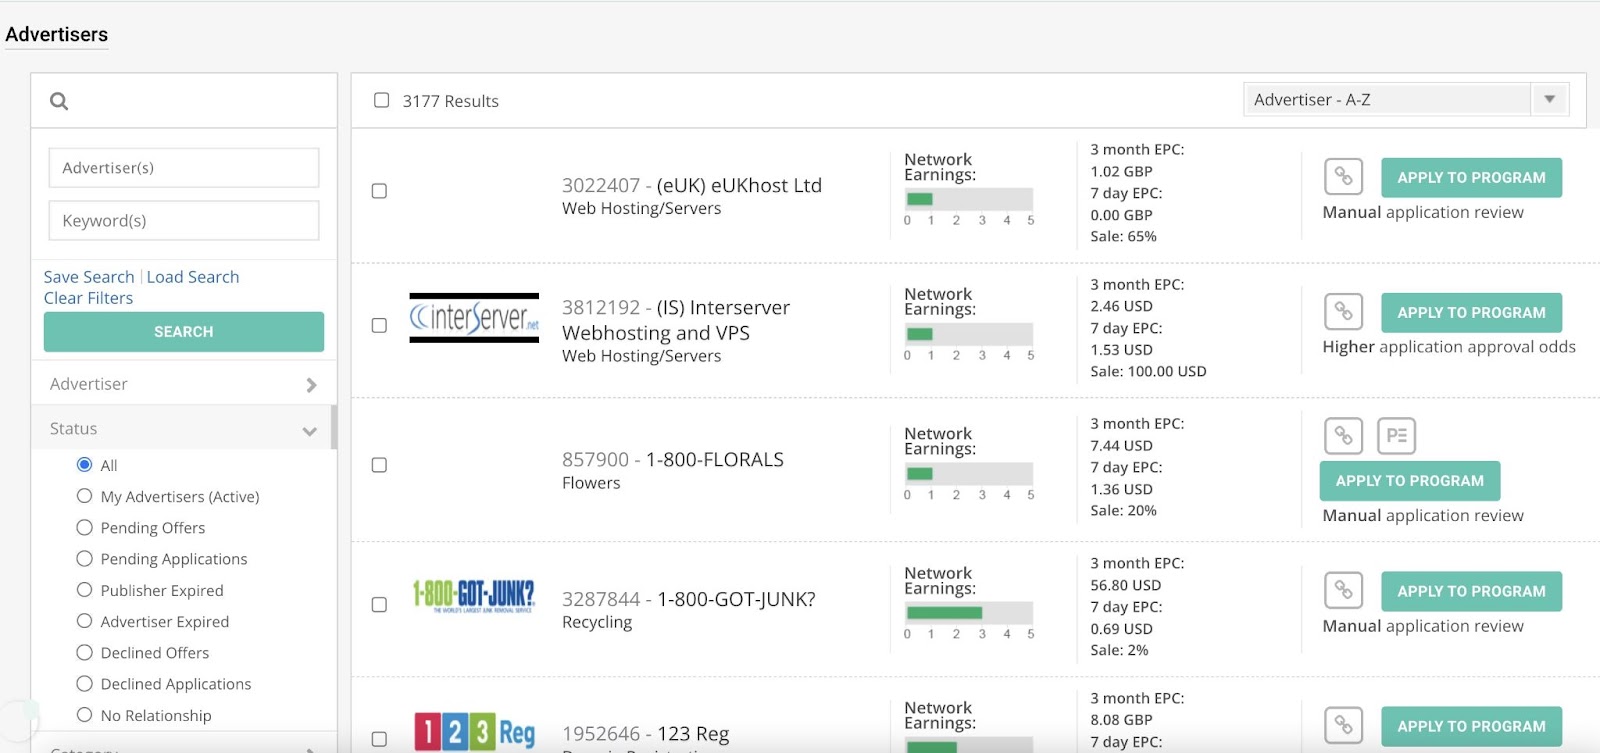
Task: Click 'Sale: 65%' text
Action: (1123, 236)
